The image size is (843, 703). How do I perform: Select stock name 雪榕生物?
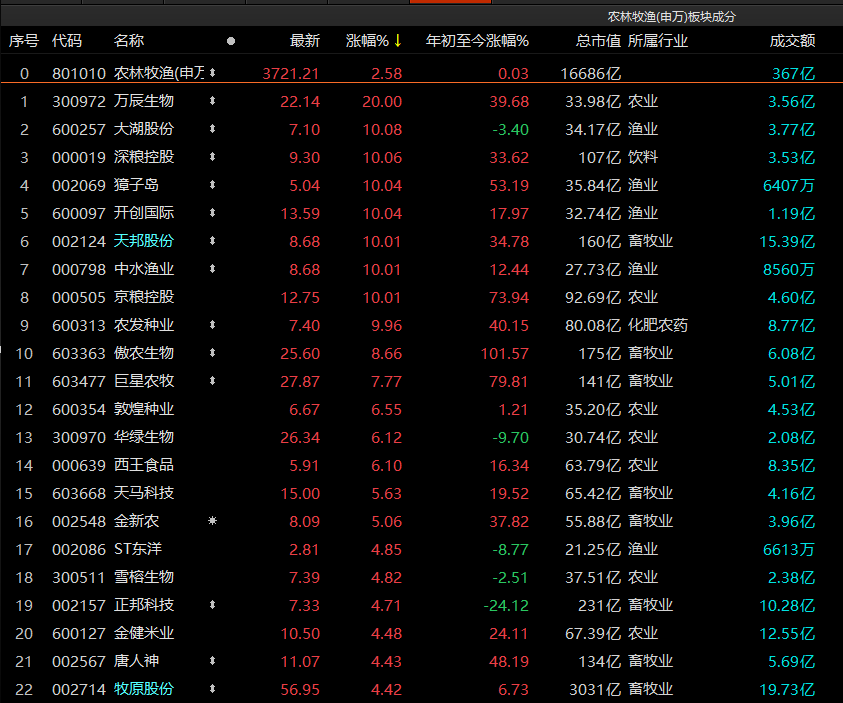(x=144, y=577)
